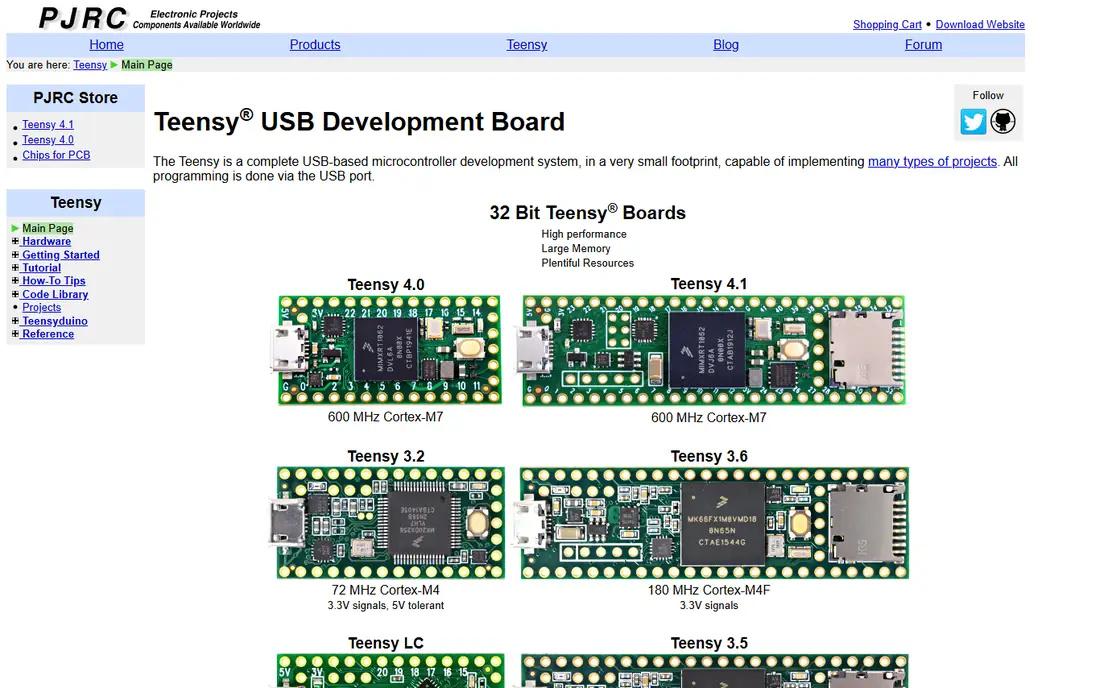
Task: Click the Teensy 3.6 heading text
Action: 709,457
